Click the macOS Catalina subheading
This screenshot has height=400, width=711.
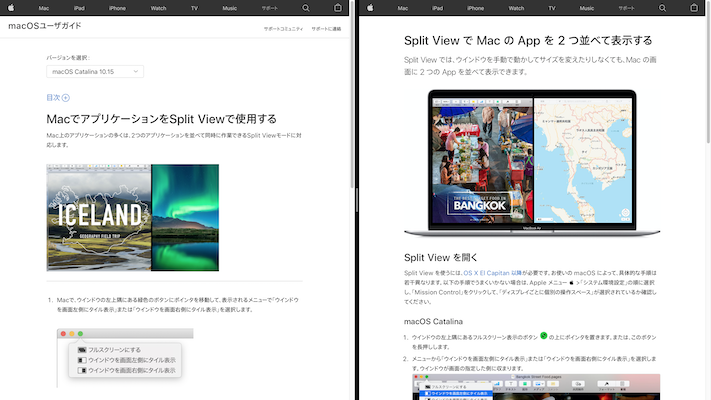click(x=433, y=322)
